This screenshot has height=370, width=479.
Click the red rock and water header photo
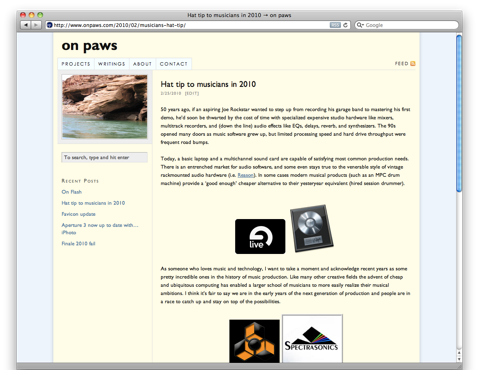(x=105, y=107)
